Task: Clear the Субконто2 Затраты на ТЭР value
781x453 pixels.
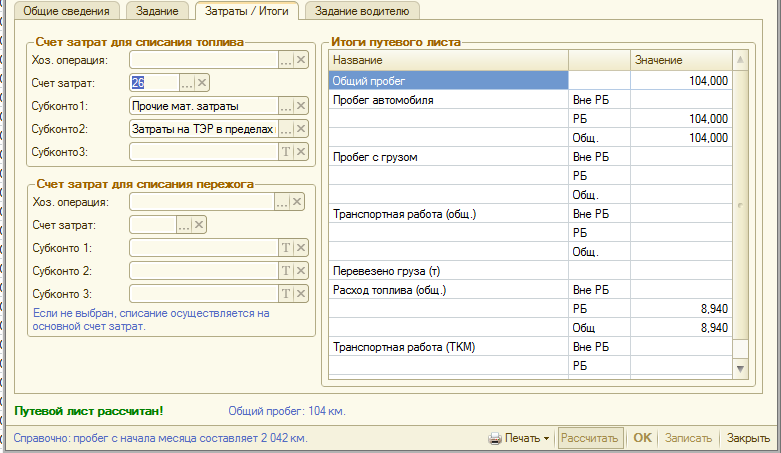Action: coord(301,129)
